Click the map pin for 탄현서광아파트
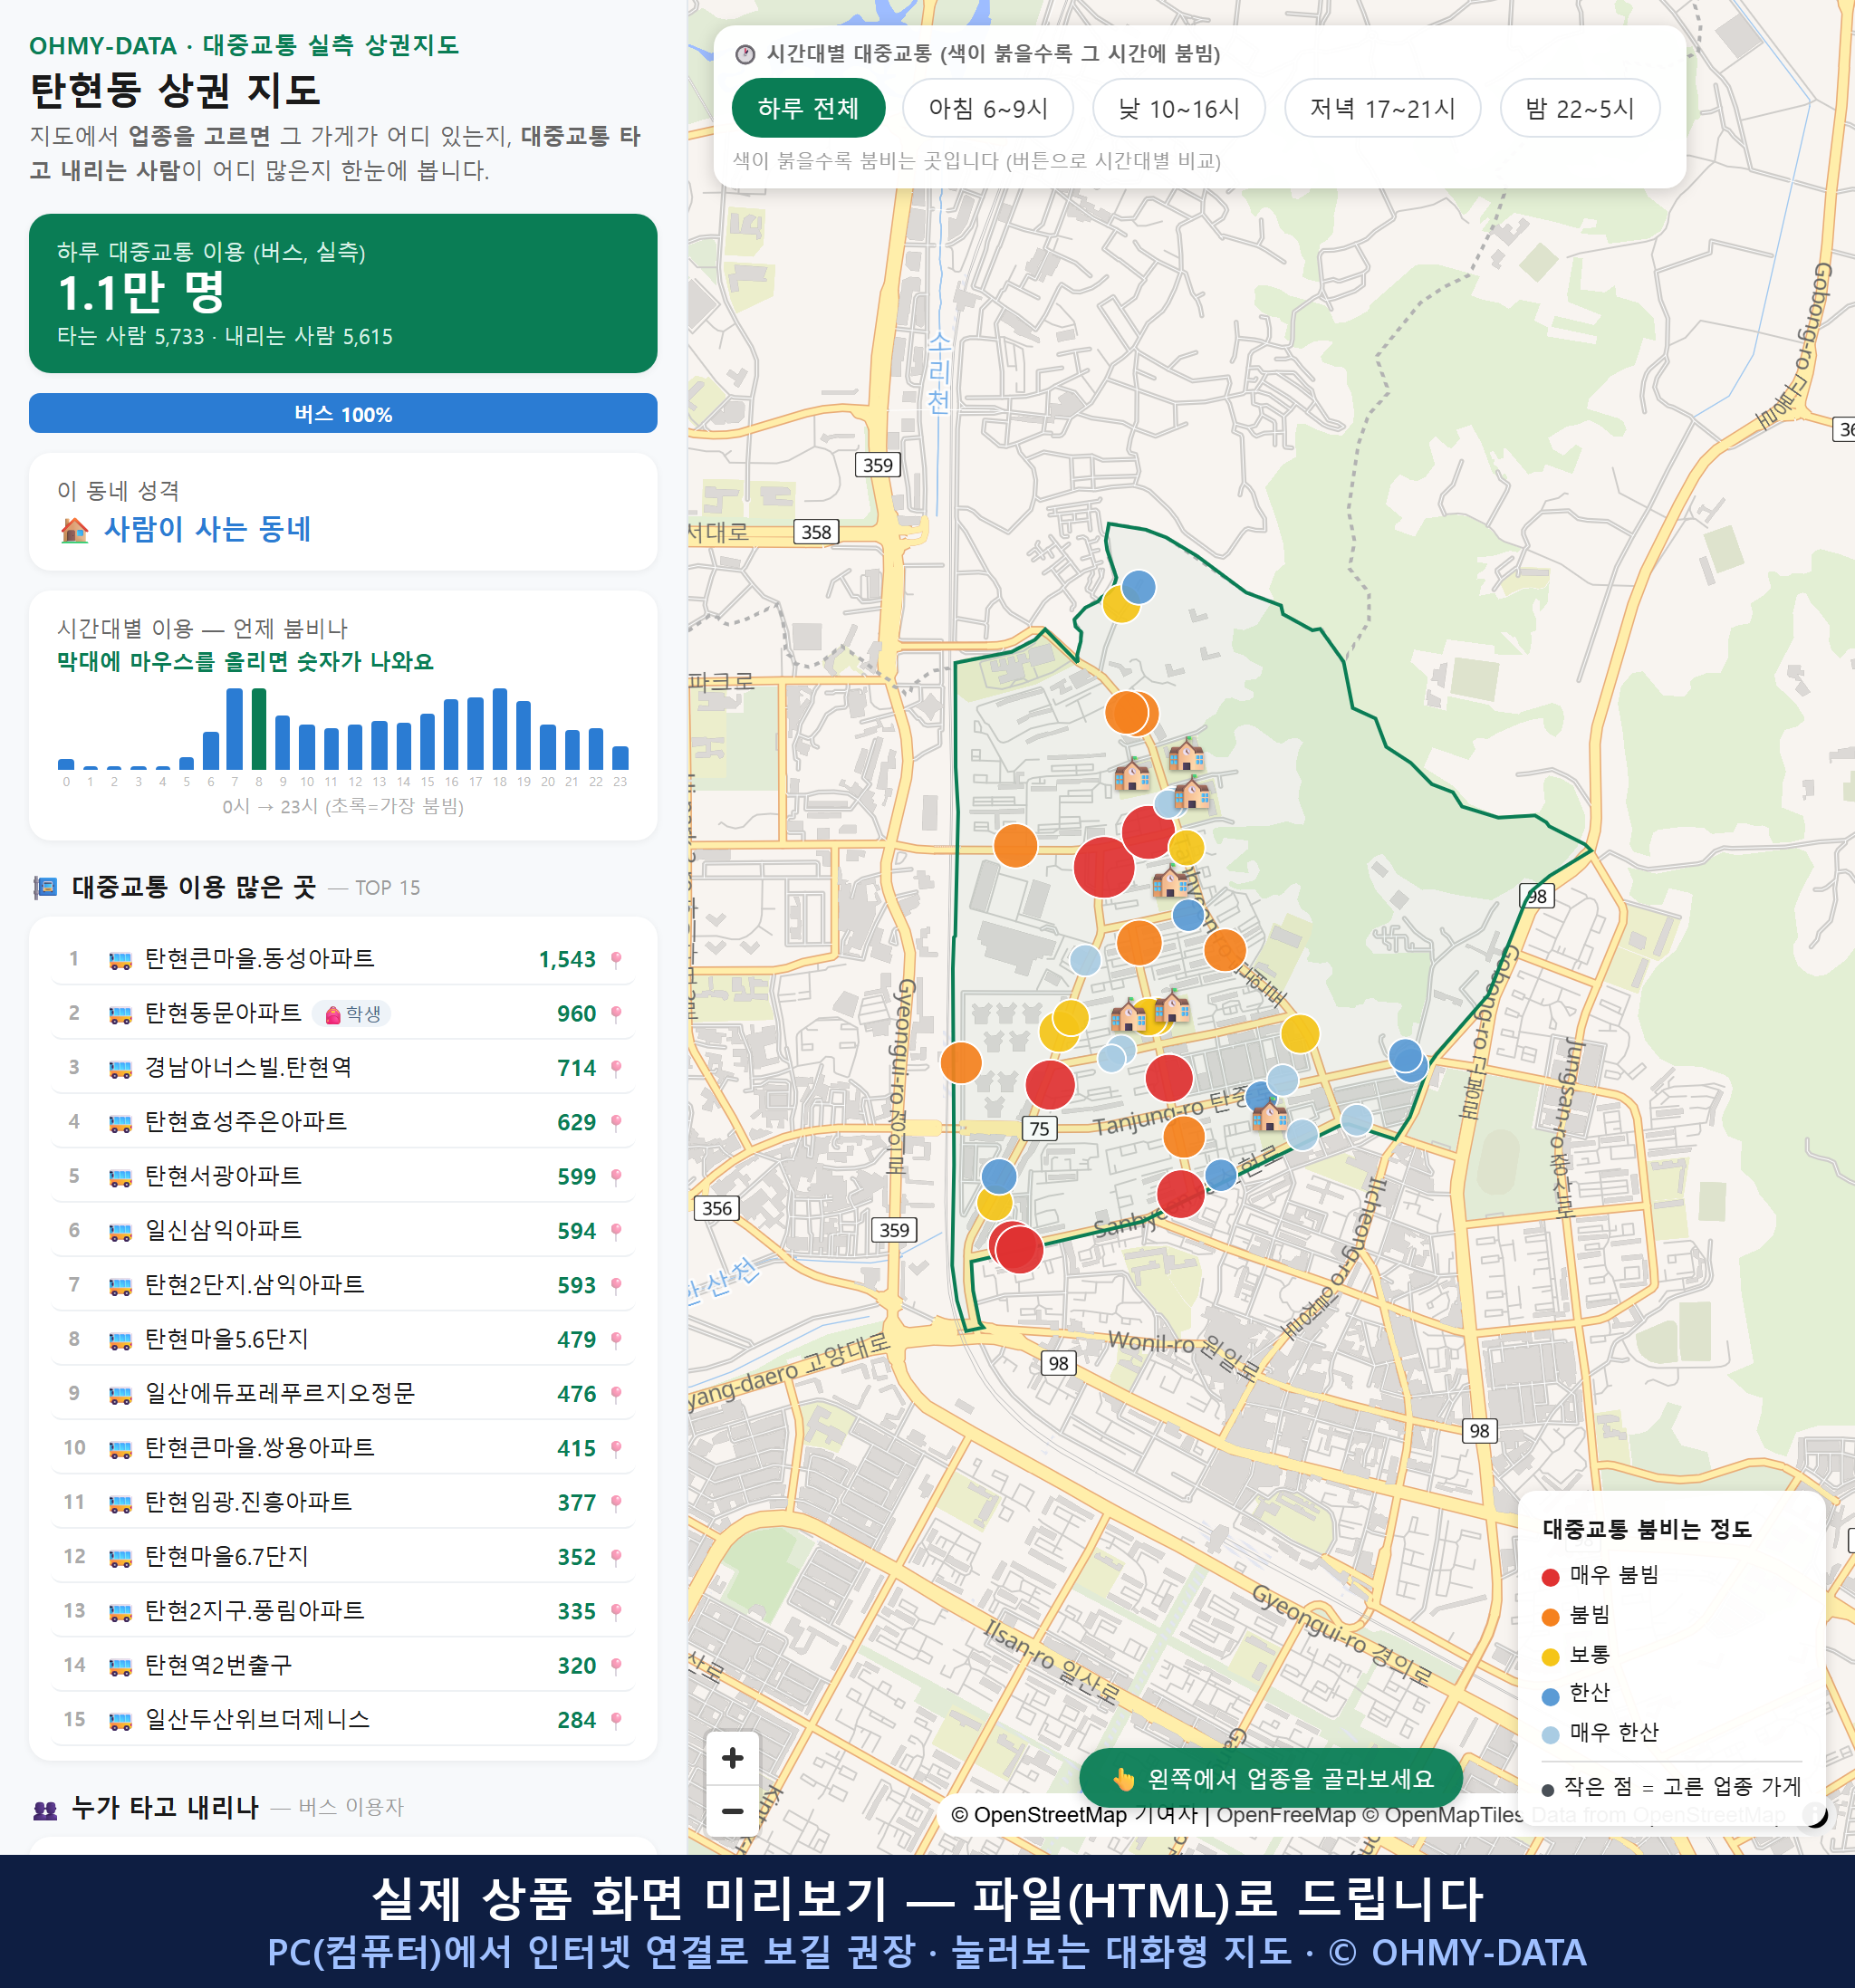This screenshot has height=1988, width=1855. coord(616,1177)
